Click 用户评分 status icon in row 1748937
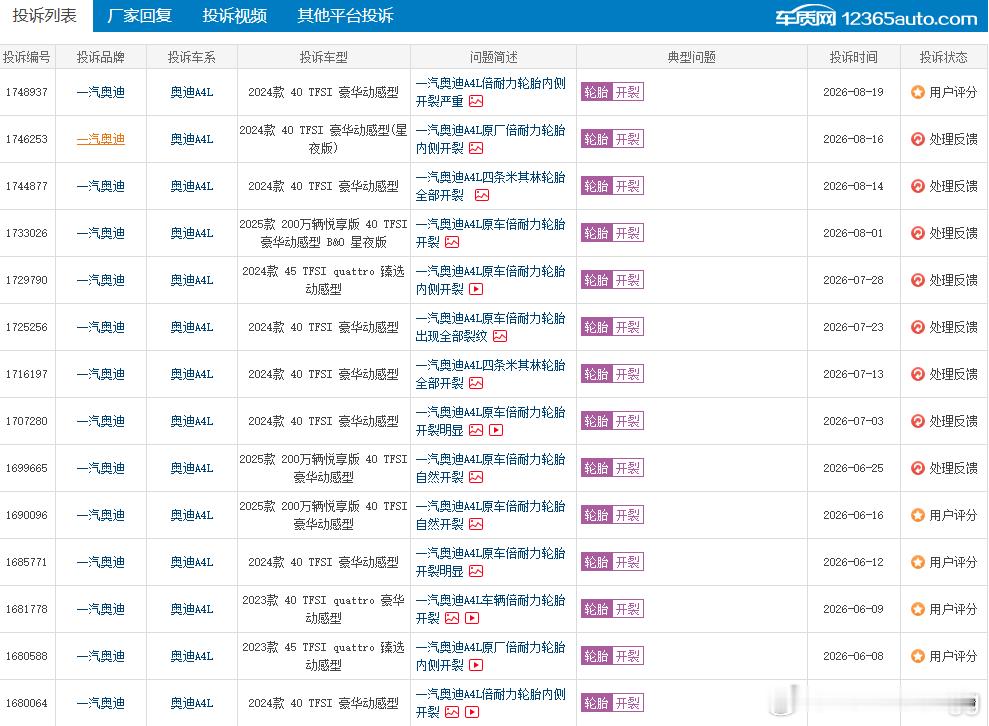This screenshot has width=989, height=726. 918,92
